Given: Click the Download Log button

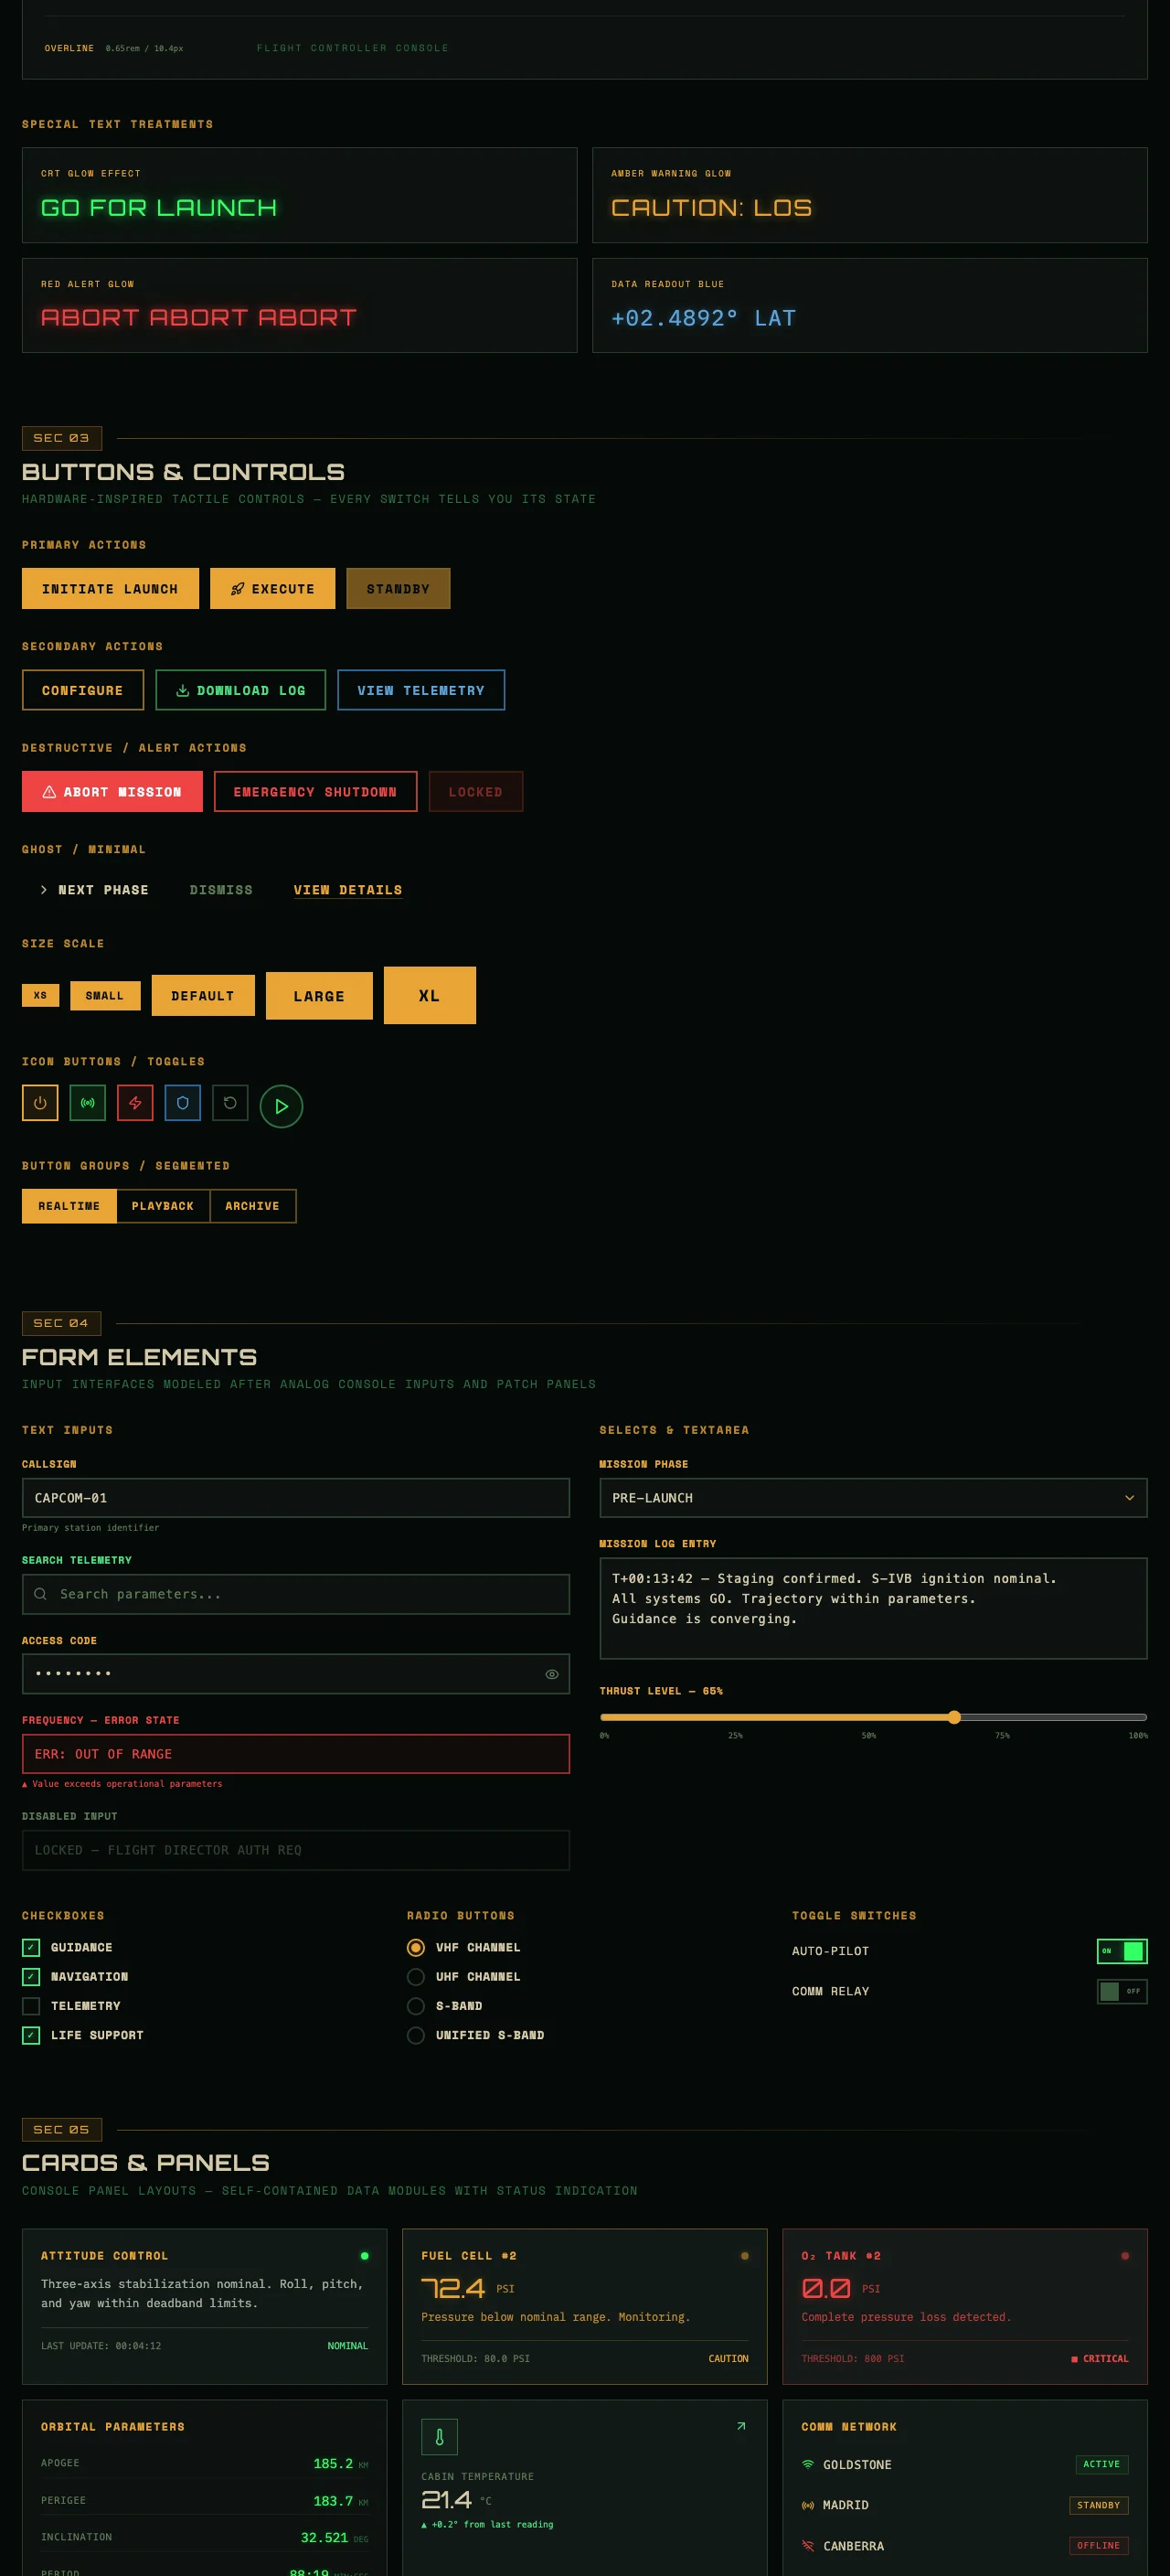Looking at the screenshot, I should (241, 690).
